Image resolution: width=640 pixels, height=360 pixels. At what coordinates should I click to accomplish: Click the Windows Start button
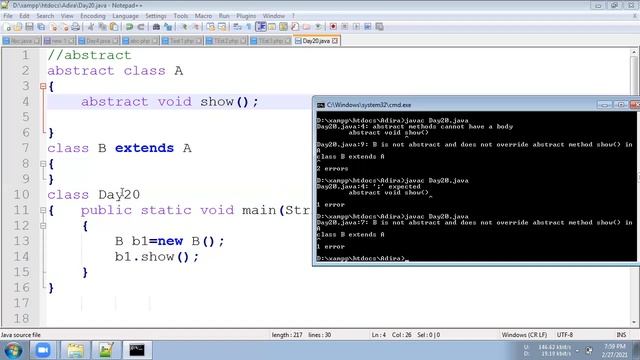pyautogui.click(x=13, y=350)
